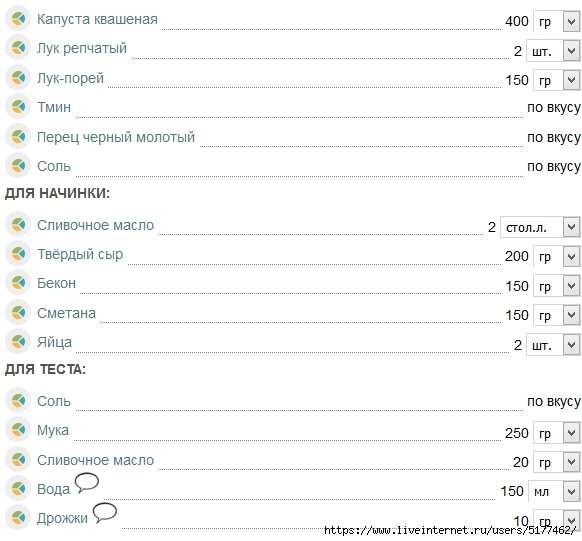The image size is (582, 541).
Task: Click the pie-chart icon beside Тмин
Action: [18, 106]
